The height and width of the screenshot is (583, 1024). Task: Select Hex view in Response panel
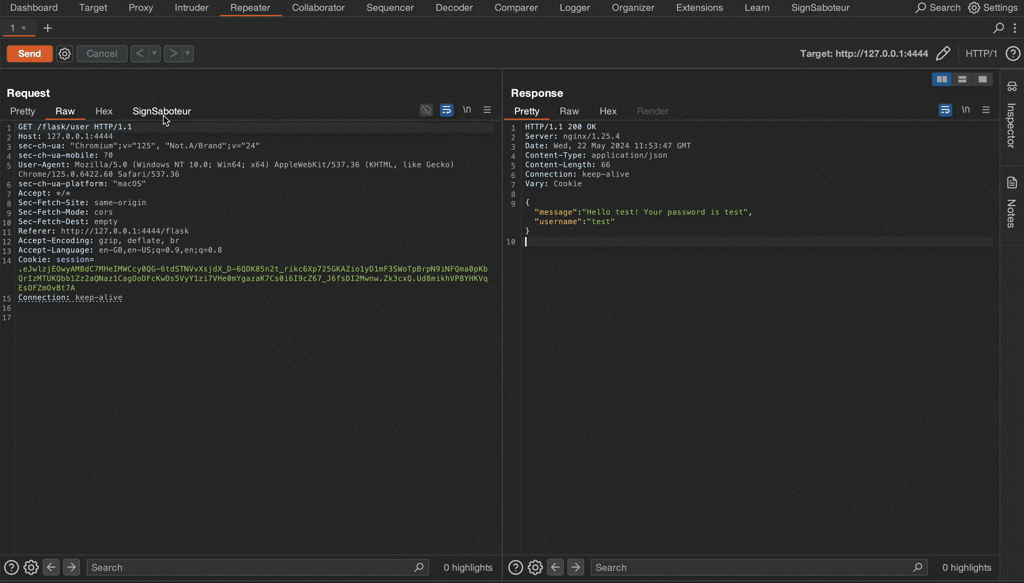(608, 111)
